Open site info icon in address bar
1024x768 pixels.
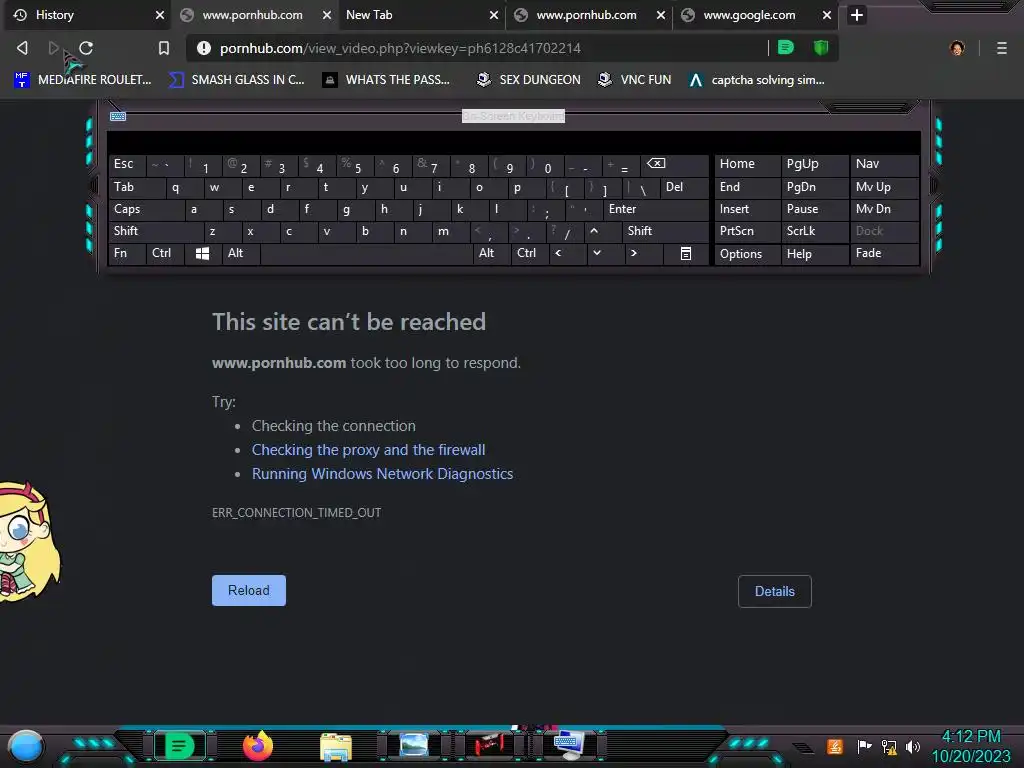click(204, 48)
